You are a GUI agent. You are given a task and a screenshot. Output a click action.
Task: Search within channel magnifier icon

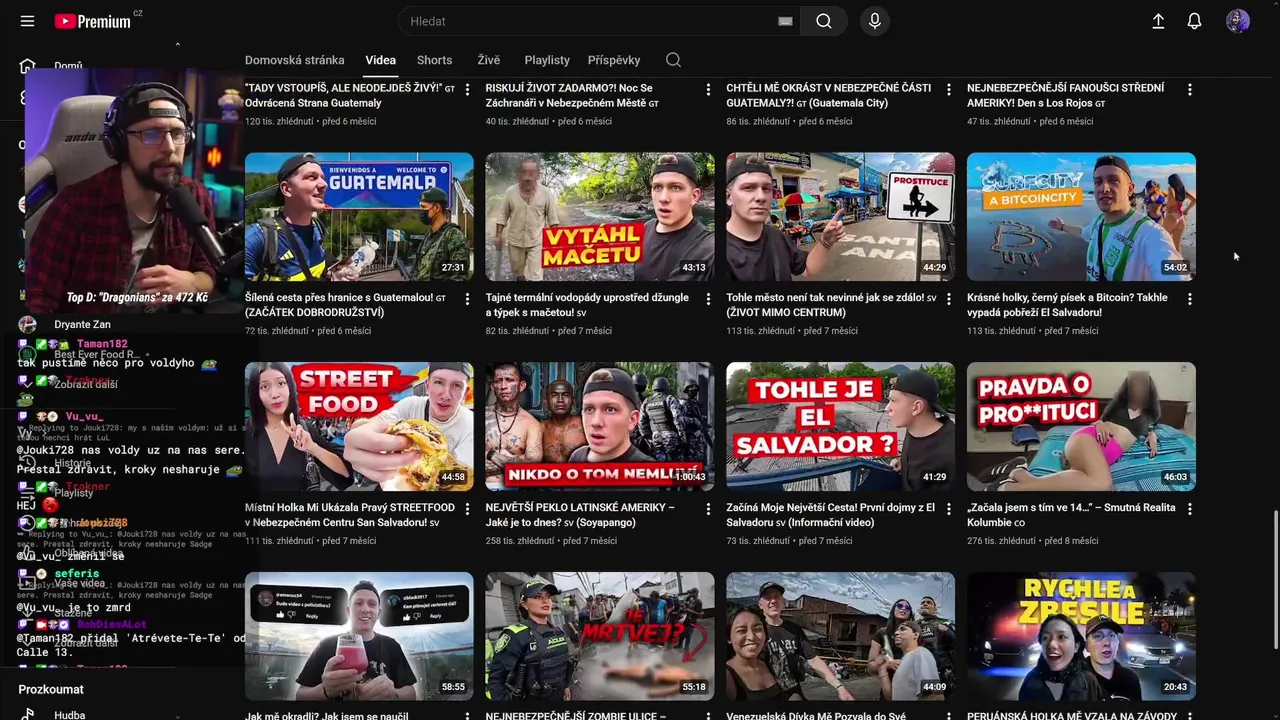pos(673,60)
